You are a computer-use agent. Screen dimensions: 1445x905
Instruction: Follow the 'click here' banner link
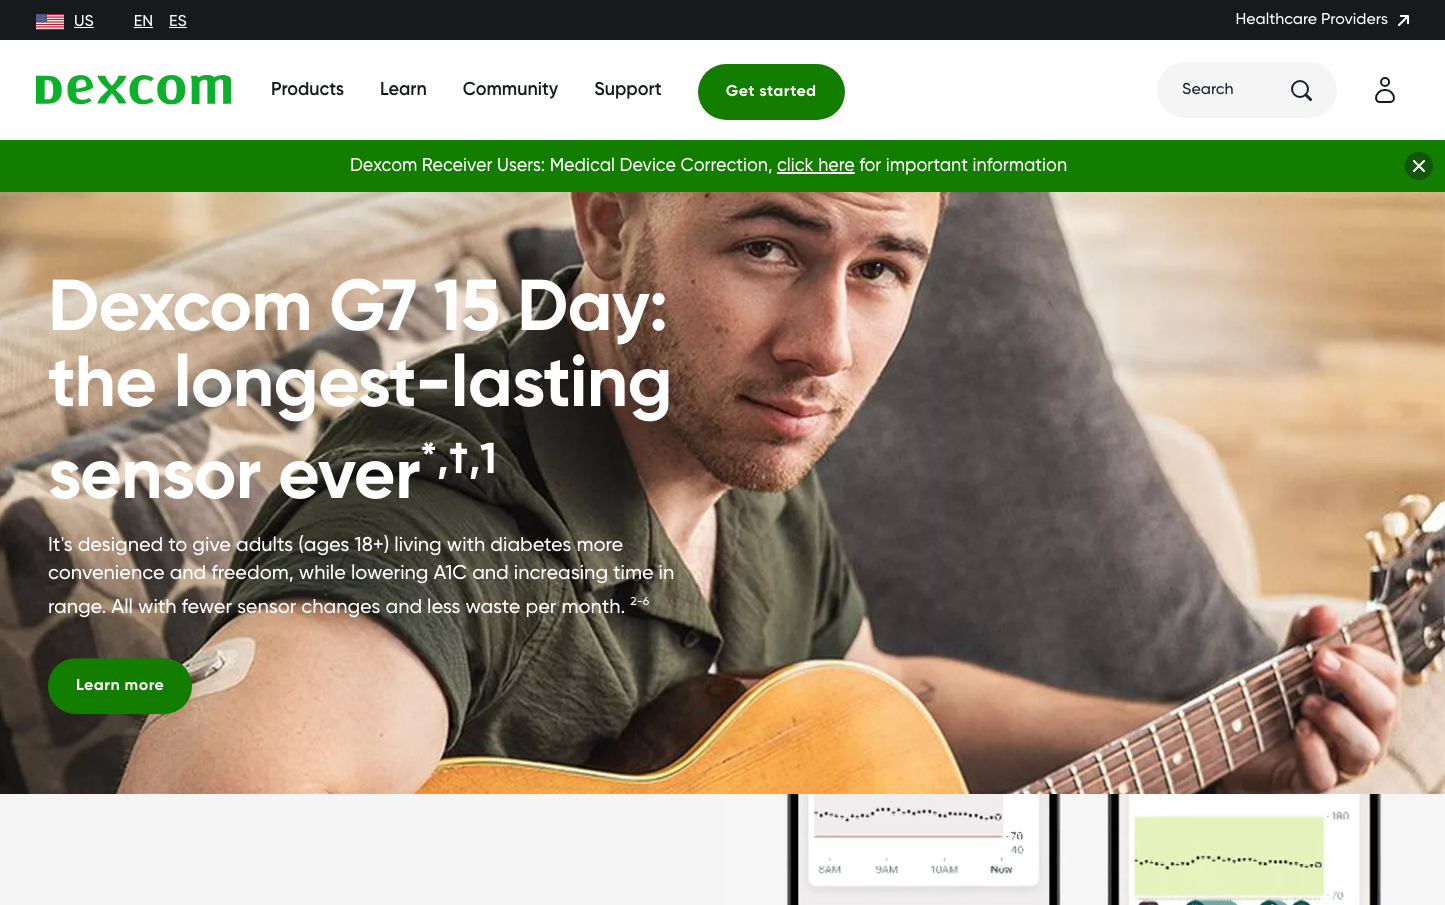815,166
